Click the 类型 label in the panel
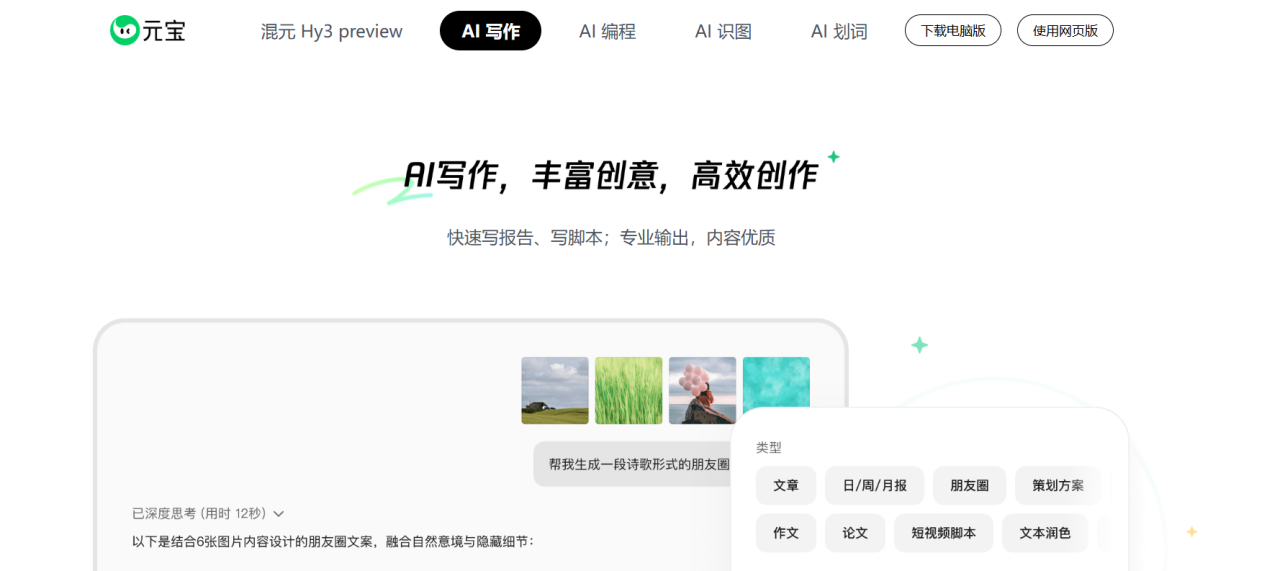 [769, 447]
